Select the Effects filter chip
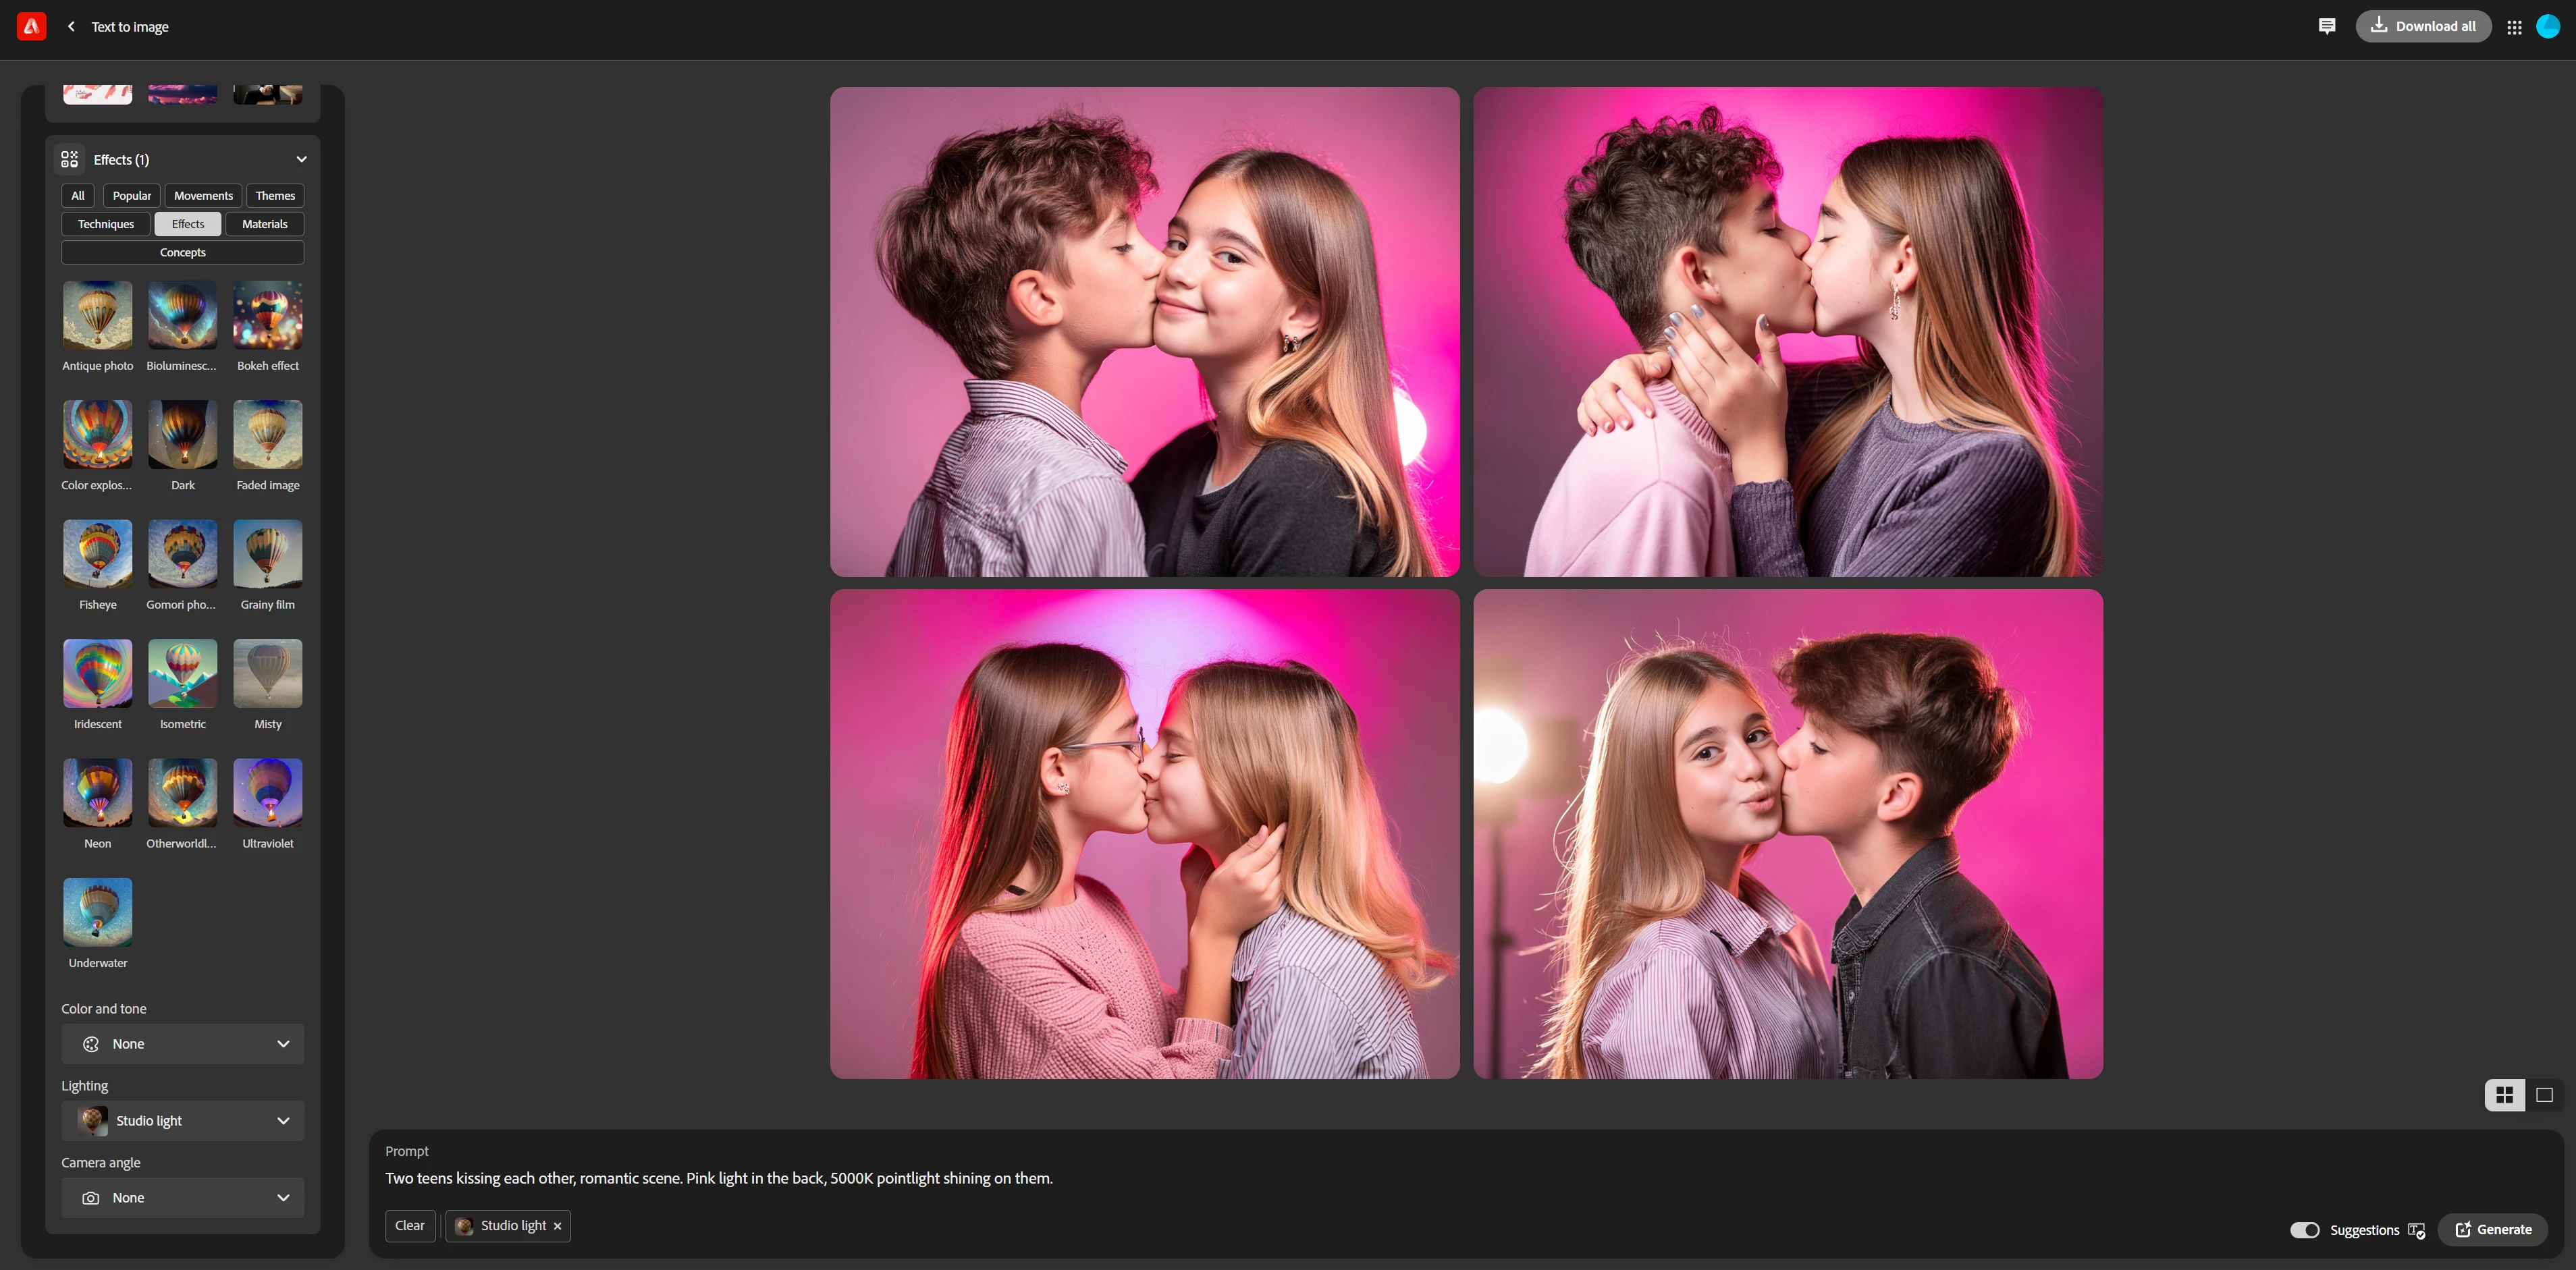 pos(187,224)
